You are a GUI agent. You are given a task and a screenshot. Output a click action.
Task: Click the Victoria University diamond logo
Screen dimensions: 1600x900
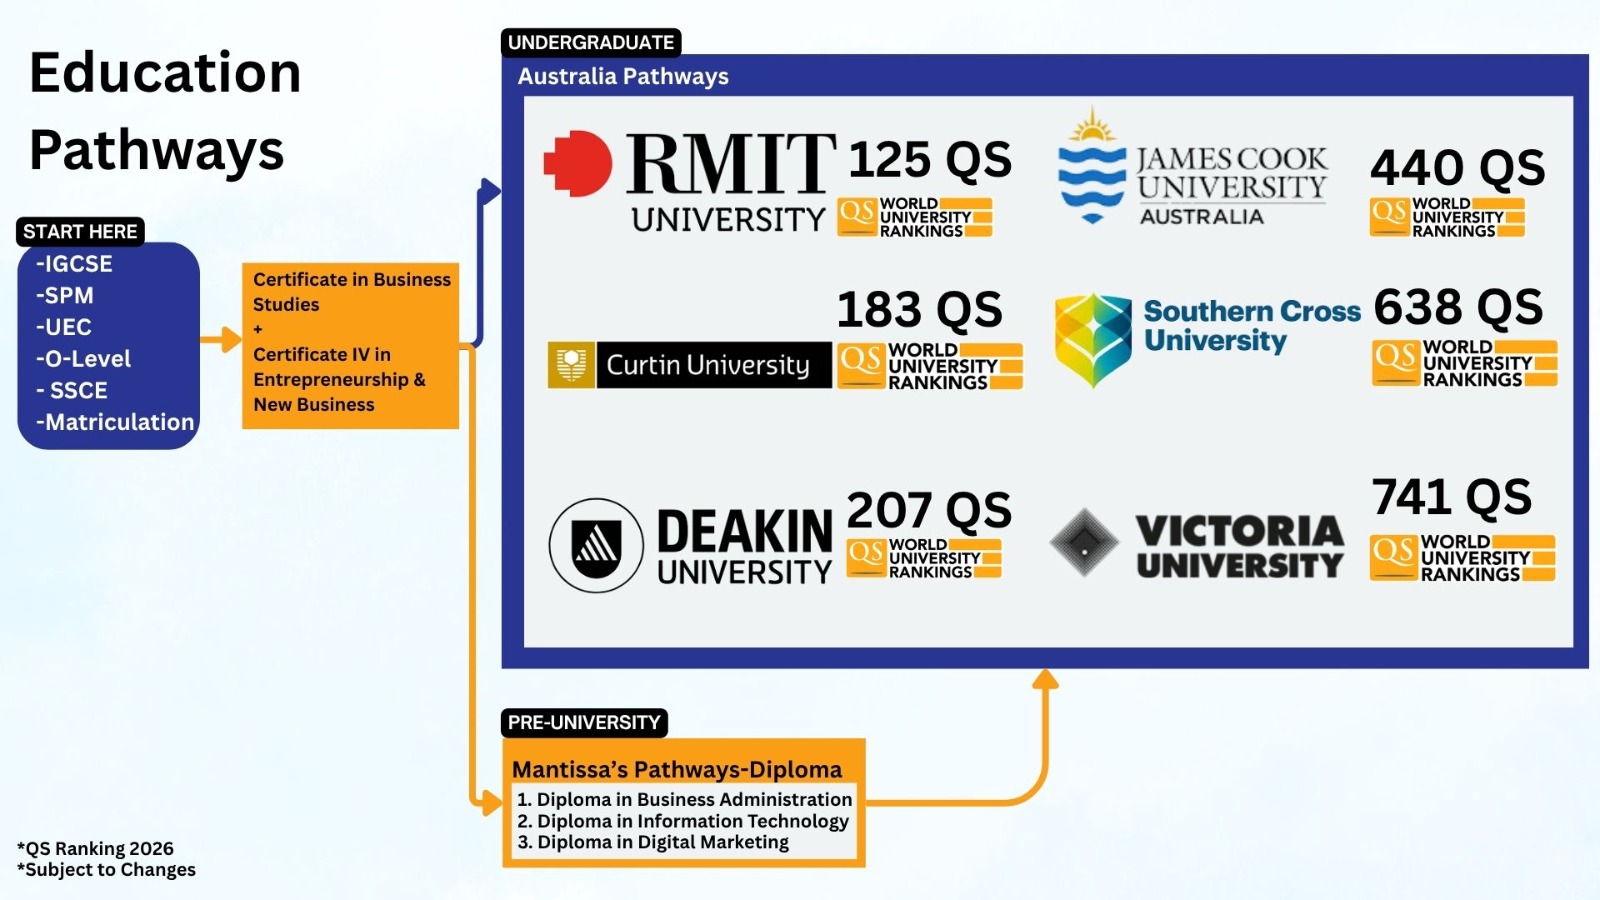point(1084,543)
